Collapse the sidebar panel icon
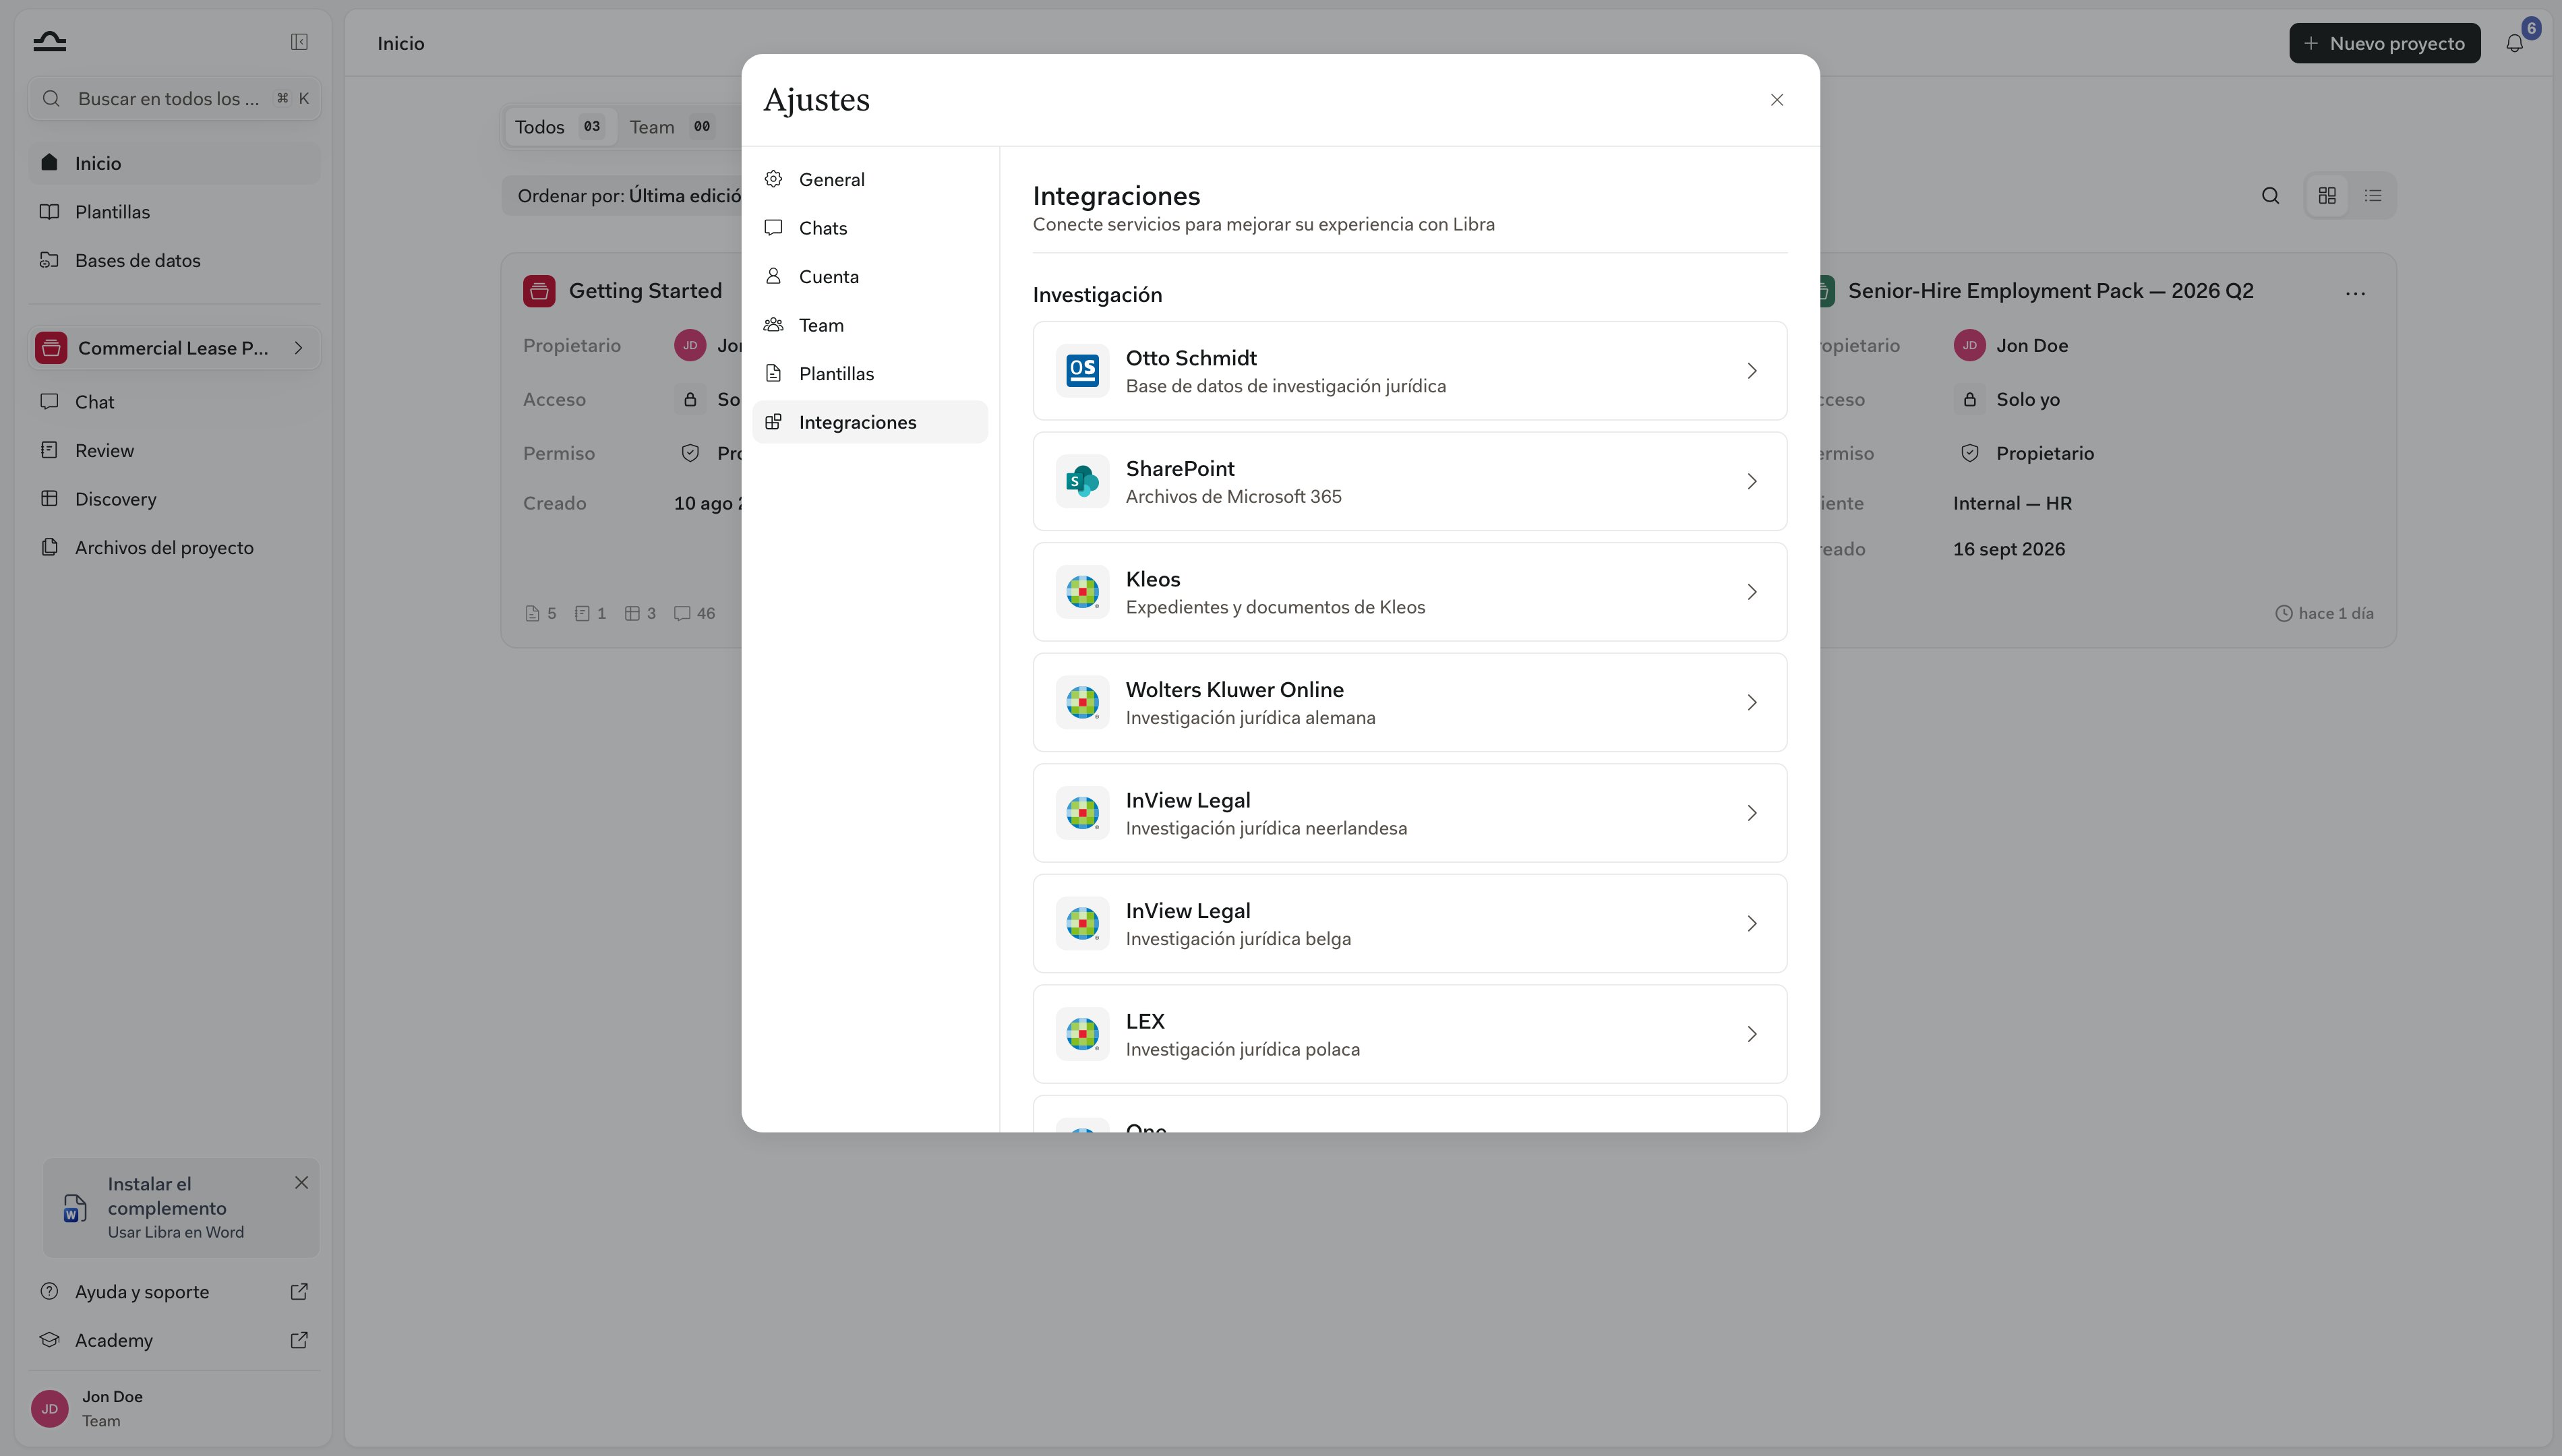The width and height of the screenshot is (2562, 1456). [x=299, y=42]
